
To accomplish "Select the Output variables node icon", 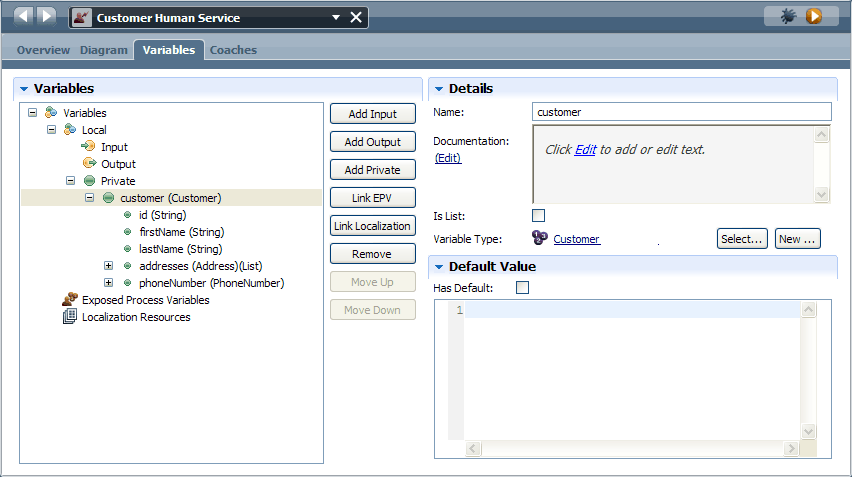I will pyautogui.click(x=89, y=163).
